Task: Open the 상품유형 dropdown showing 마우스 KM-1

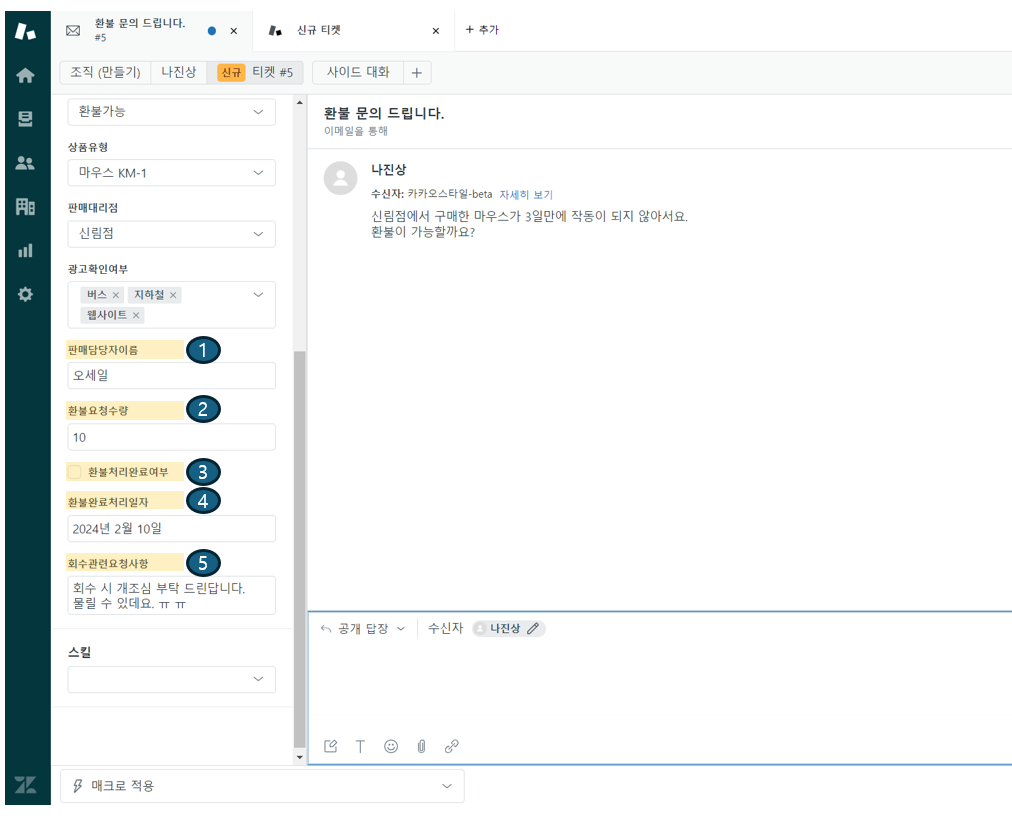Action: pyautogui.click(x=171, y=172)
